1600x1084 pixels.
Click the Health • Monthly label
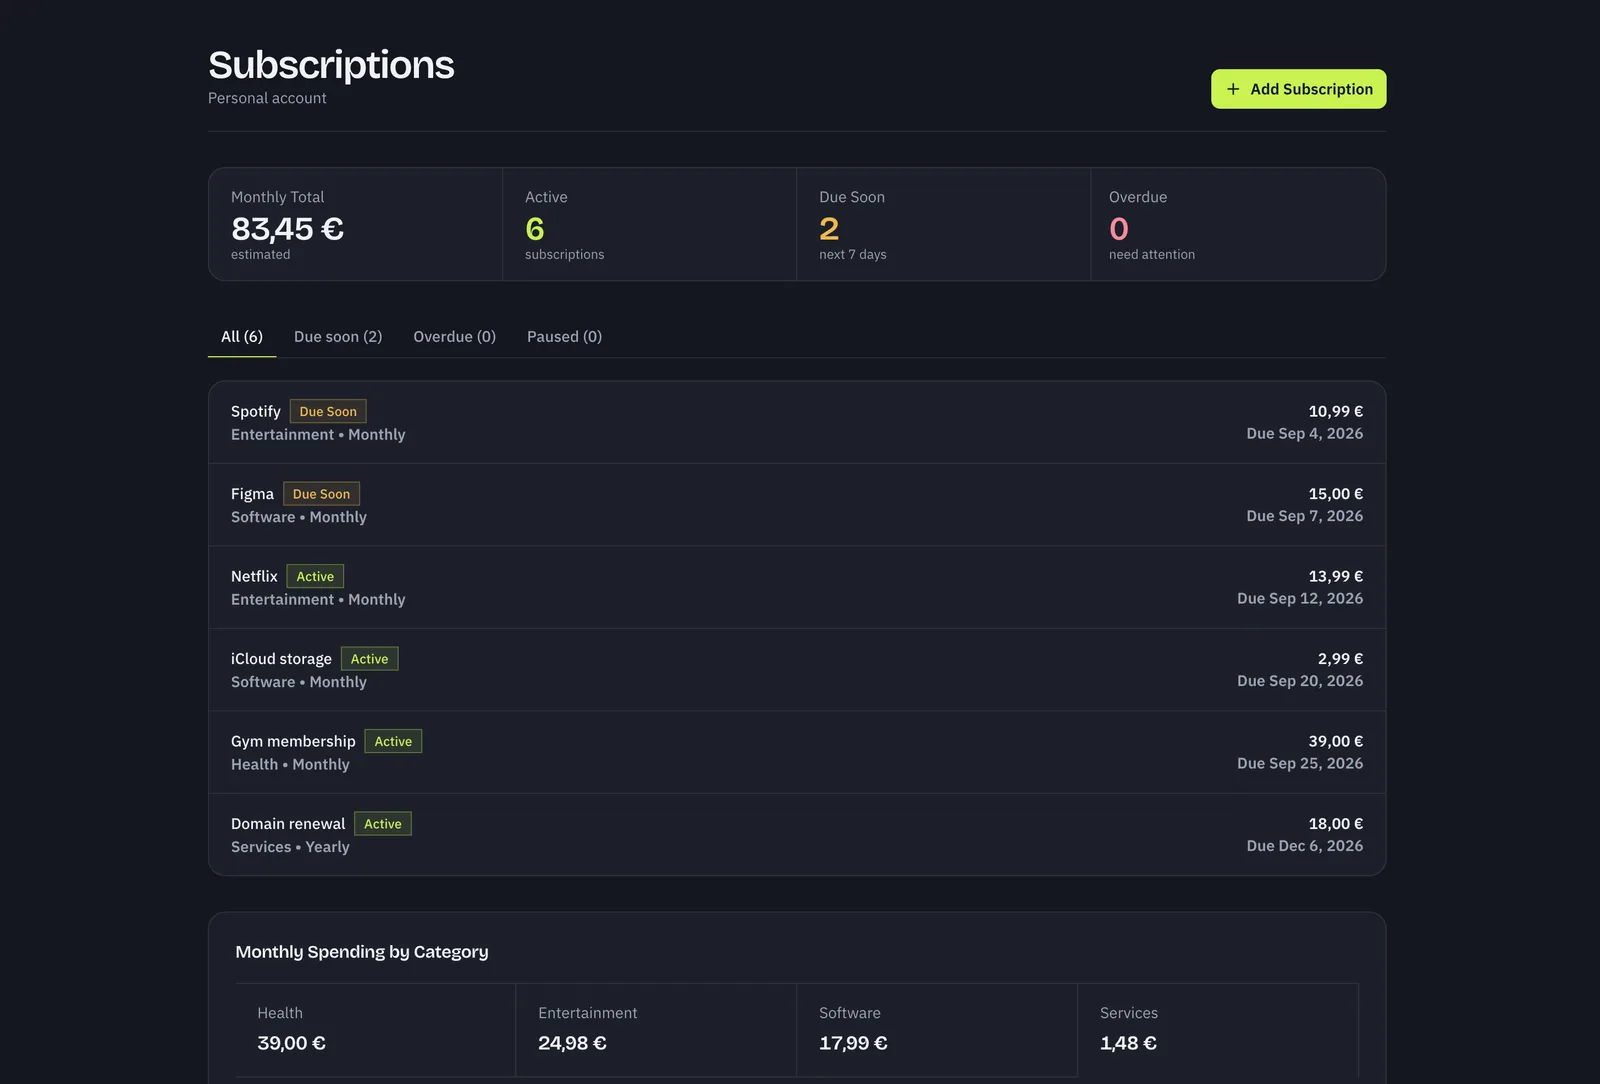(x=290, y=765)
